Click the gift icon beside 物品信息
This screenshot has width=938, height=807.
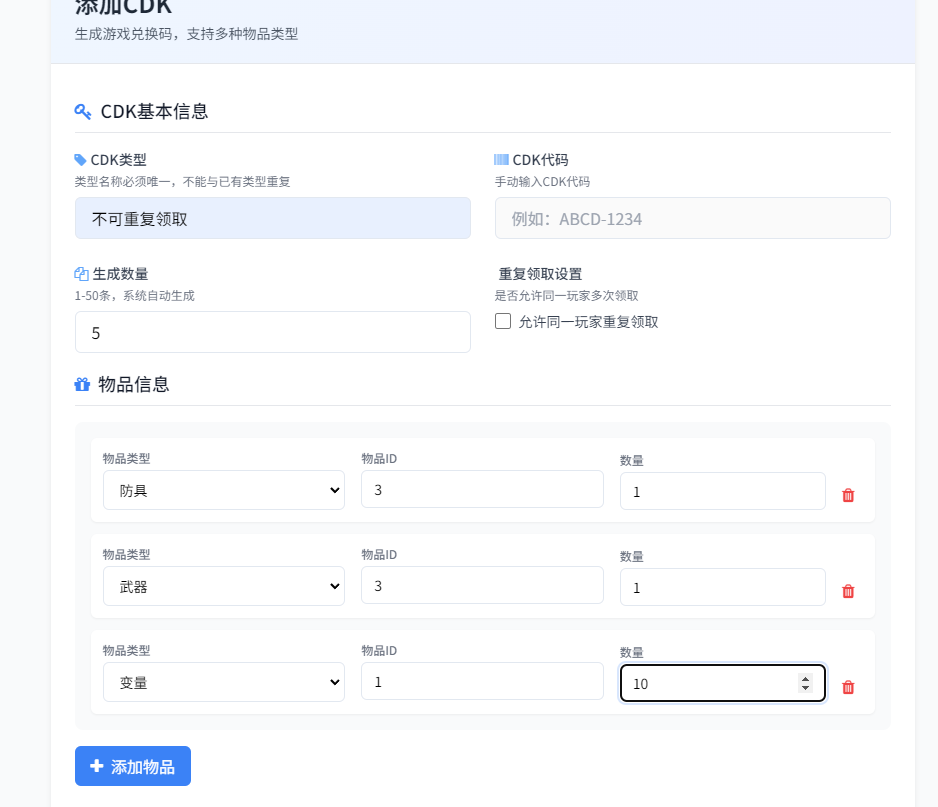coord(82,384)
